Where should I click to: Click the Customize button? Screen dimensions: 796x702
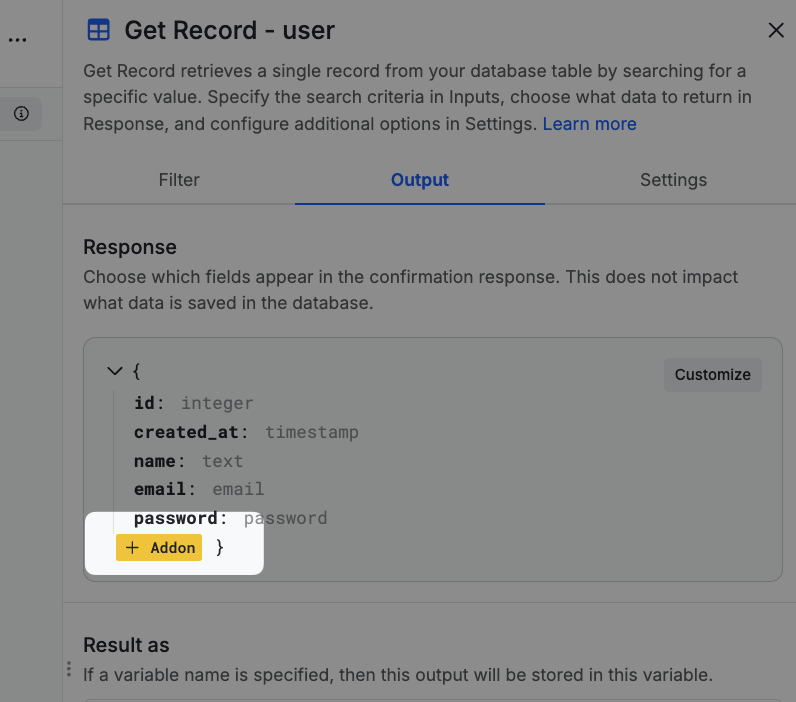(x=712, y=375)
